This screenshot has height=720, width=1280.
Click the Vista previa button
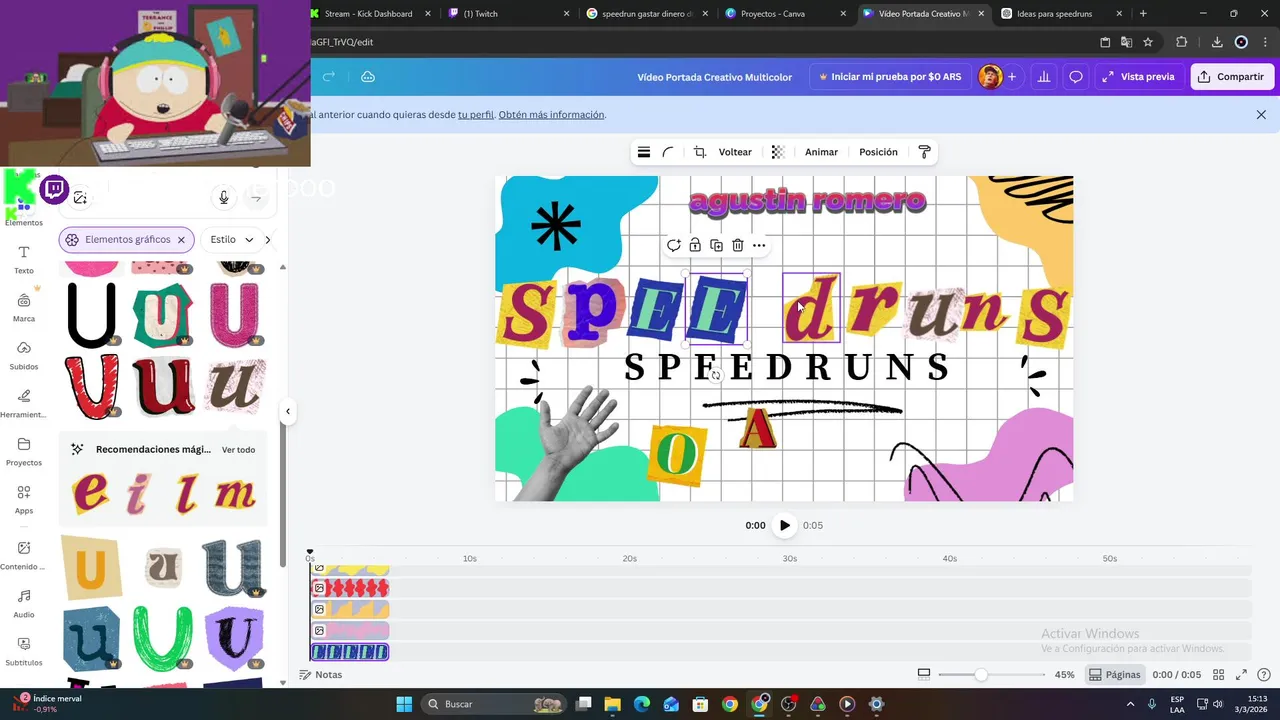coord(1139,77)
